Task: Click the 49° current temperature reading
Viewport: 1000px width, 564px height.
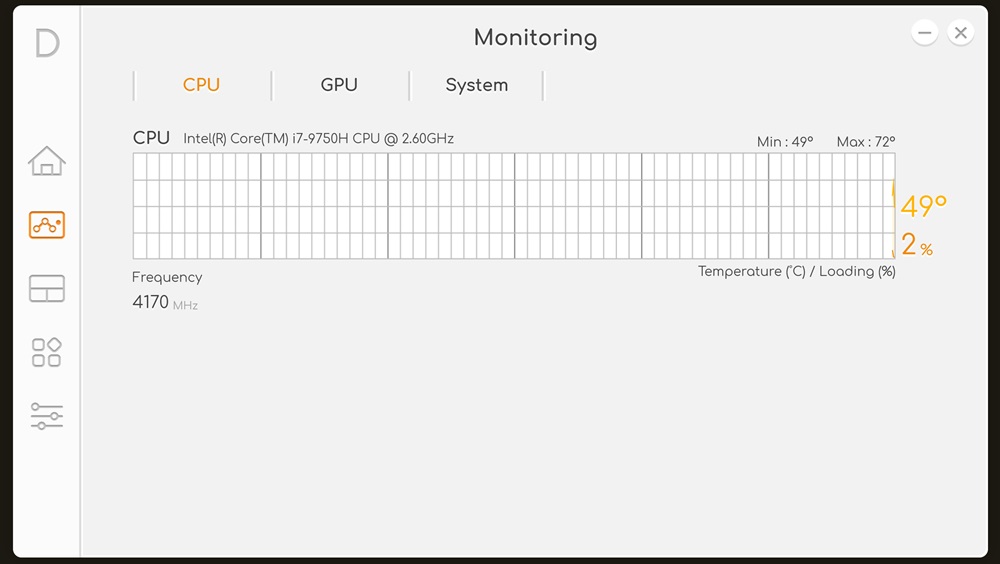Action: [x=923, y=206]
